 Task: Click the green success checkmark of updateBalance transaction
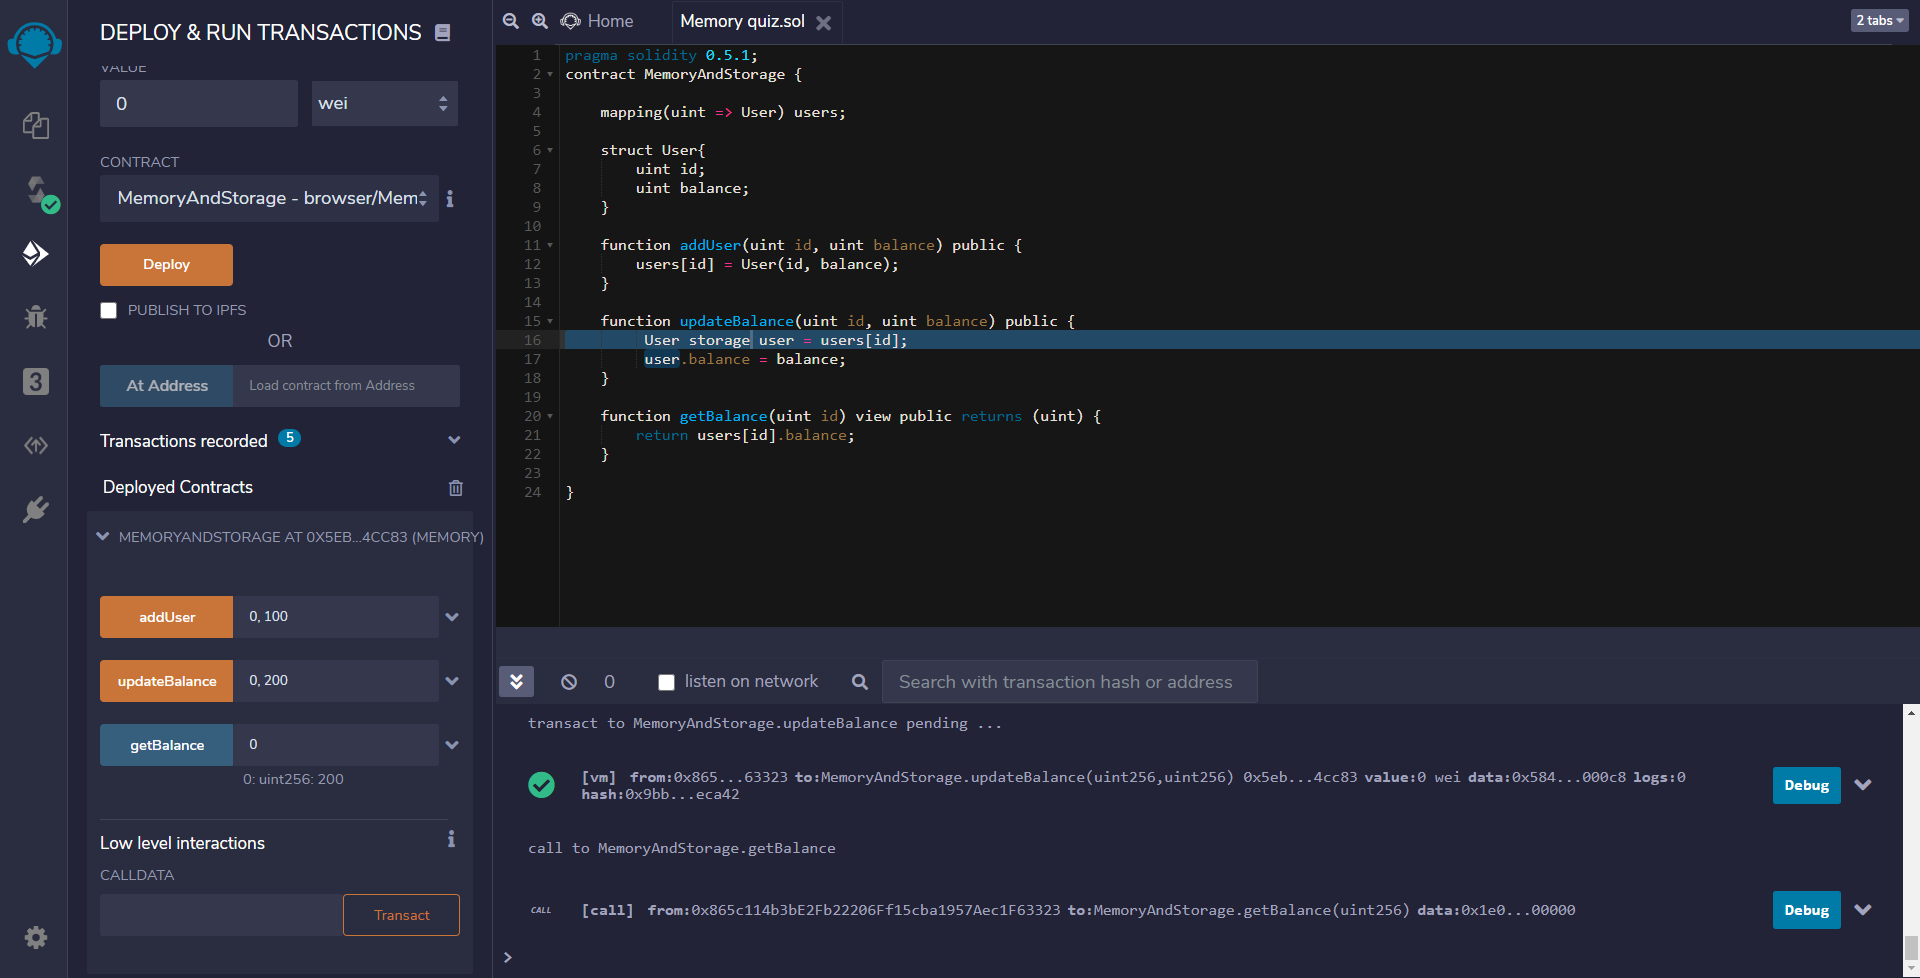tap(541, 785)
